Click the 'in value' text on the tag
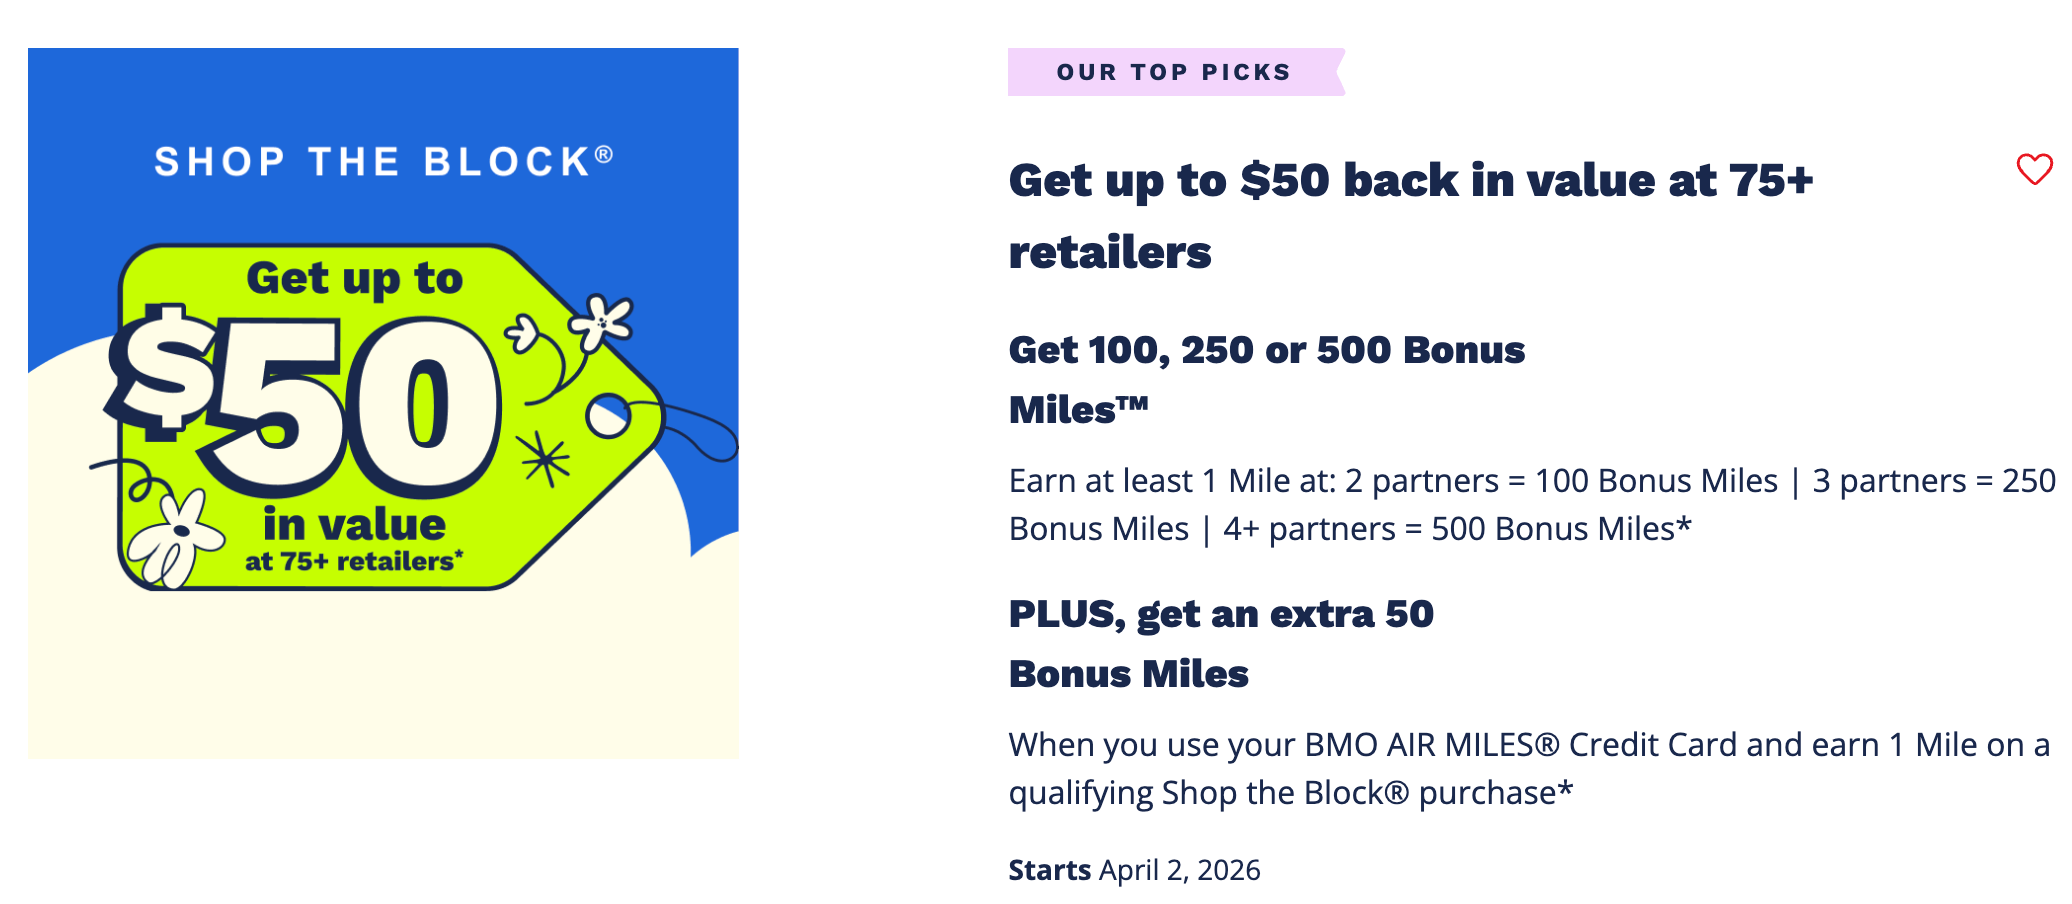2072x904 pixels. pyautogui.click(x=354, y=524)
